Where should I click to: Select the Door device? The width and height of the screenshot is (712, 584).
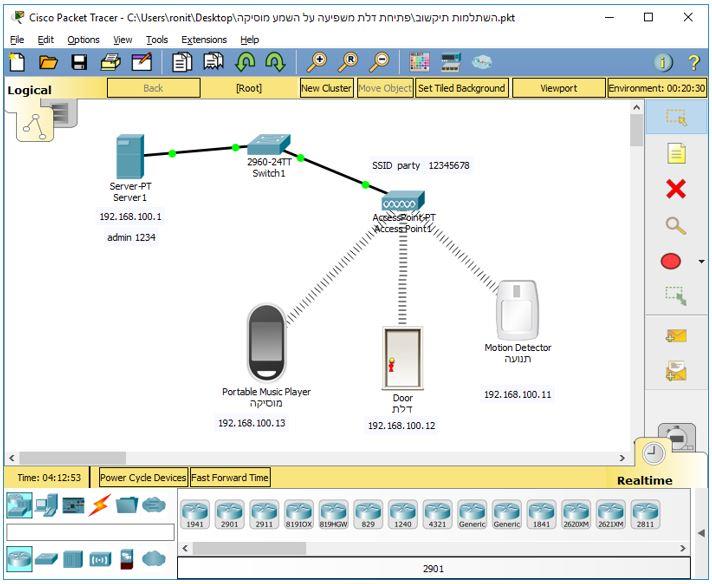tap(402, 358)
